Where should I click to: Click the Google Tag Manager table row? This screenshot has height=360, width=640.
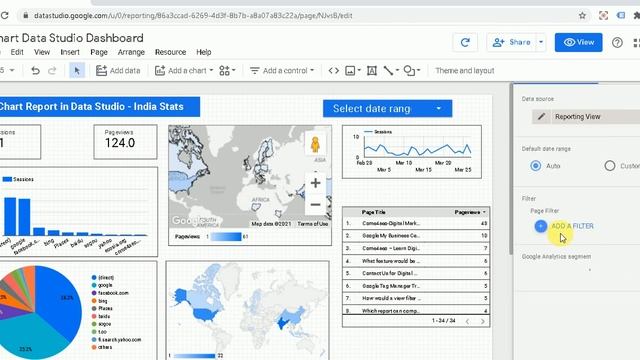point(416,286)
